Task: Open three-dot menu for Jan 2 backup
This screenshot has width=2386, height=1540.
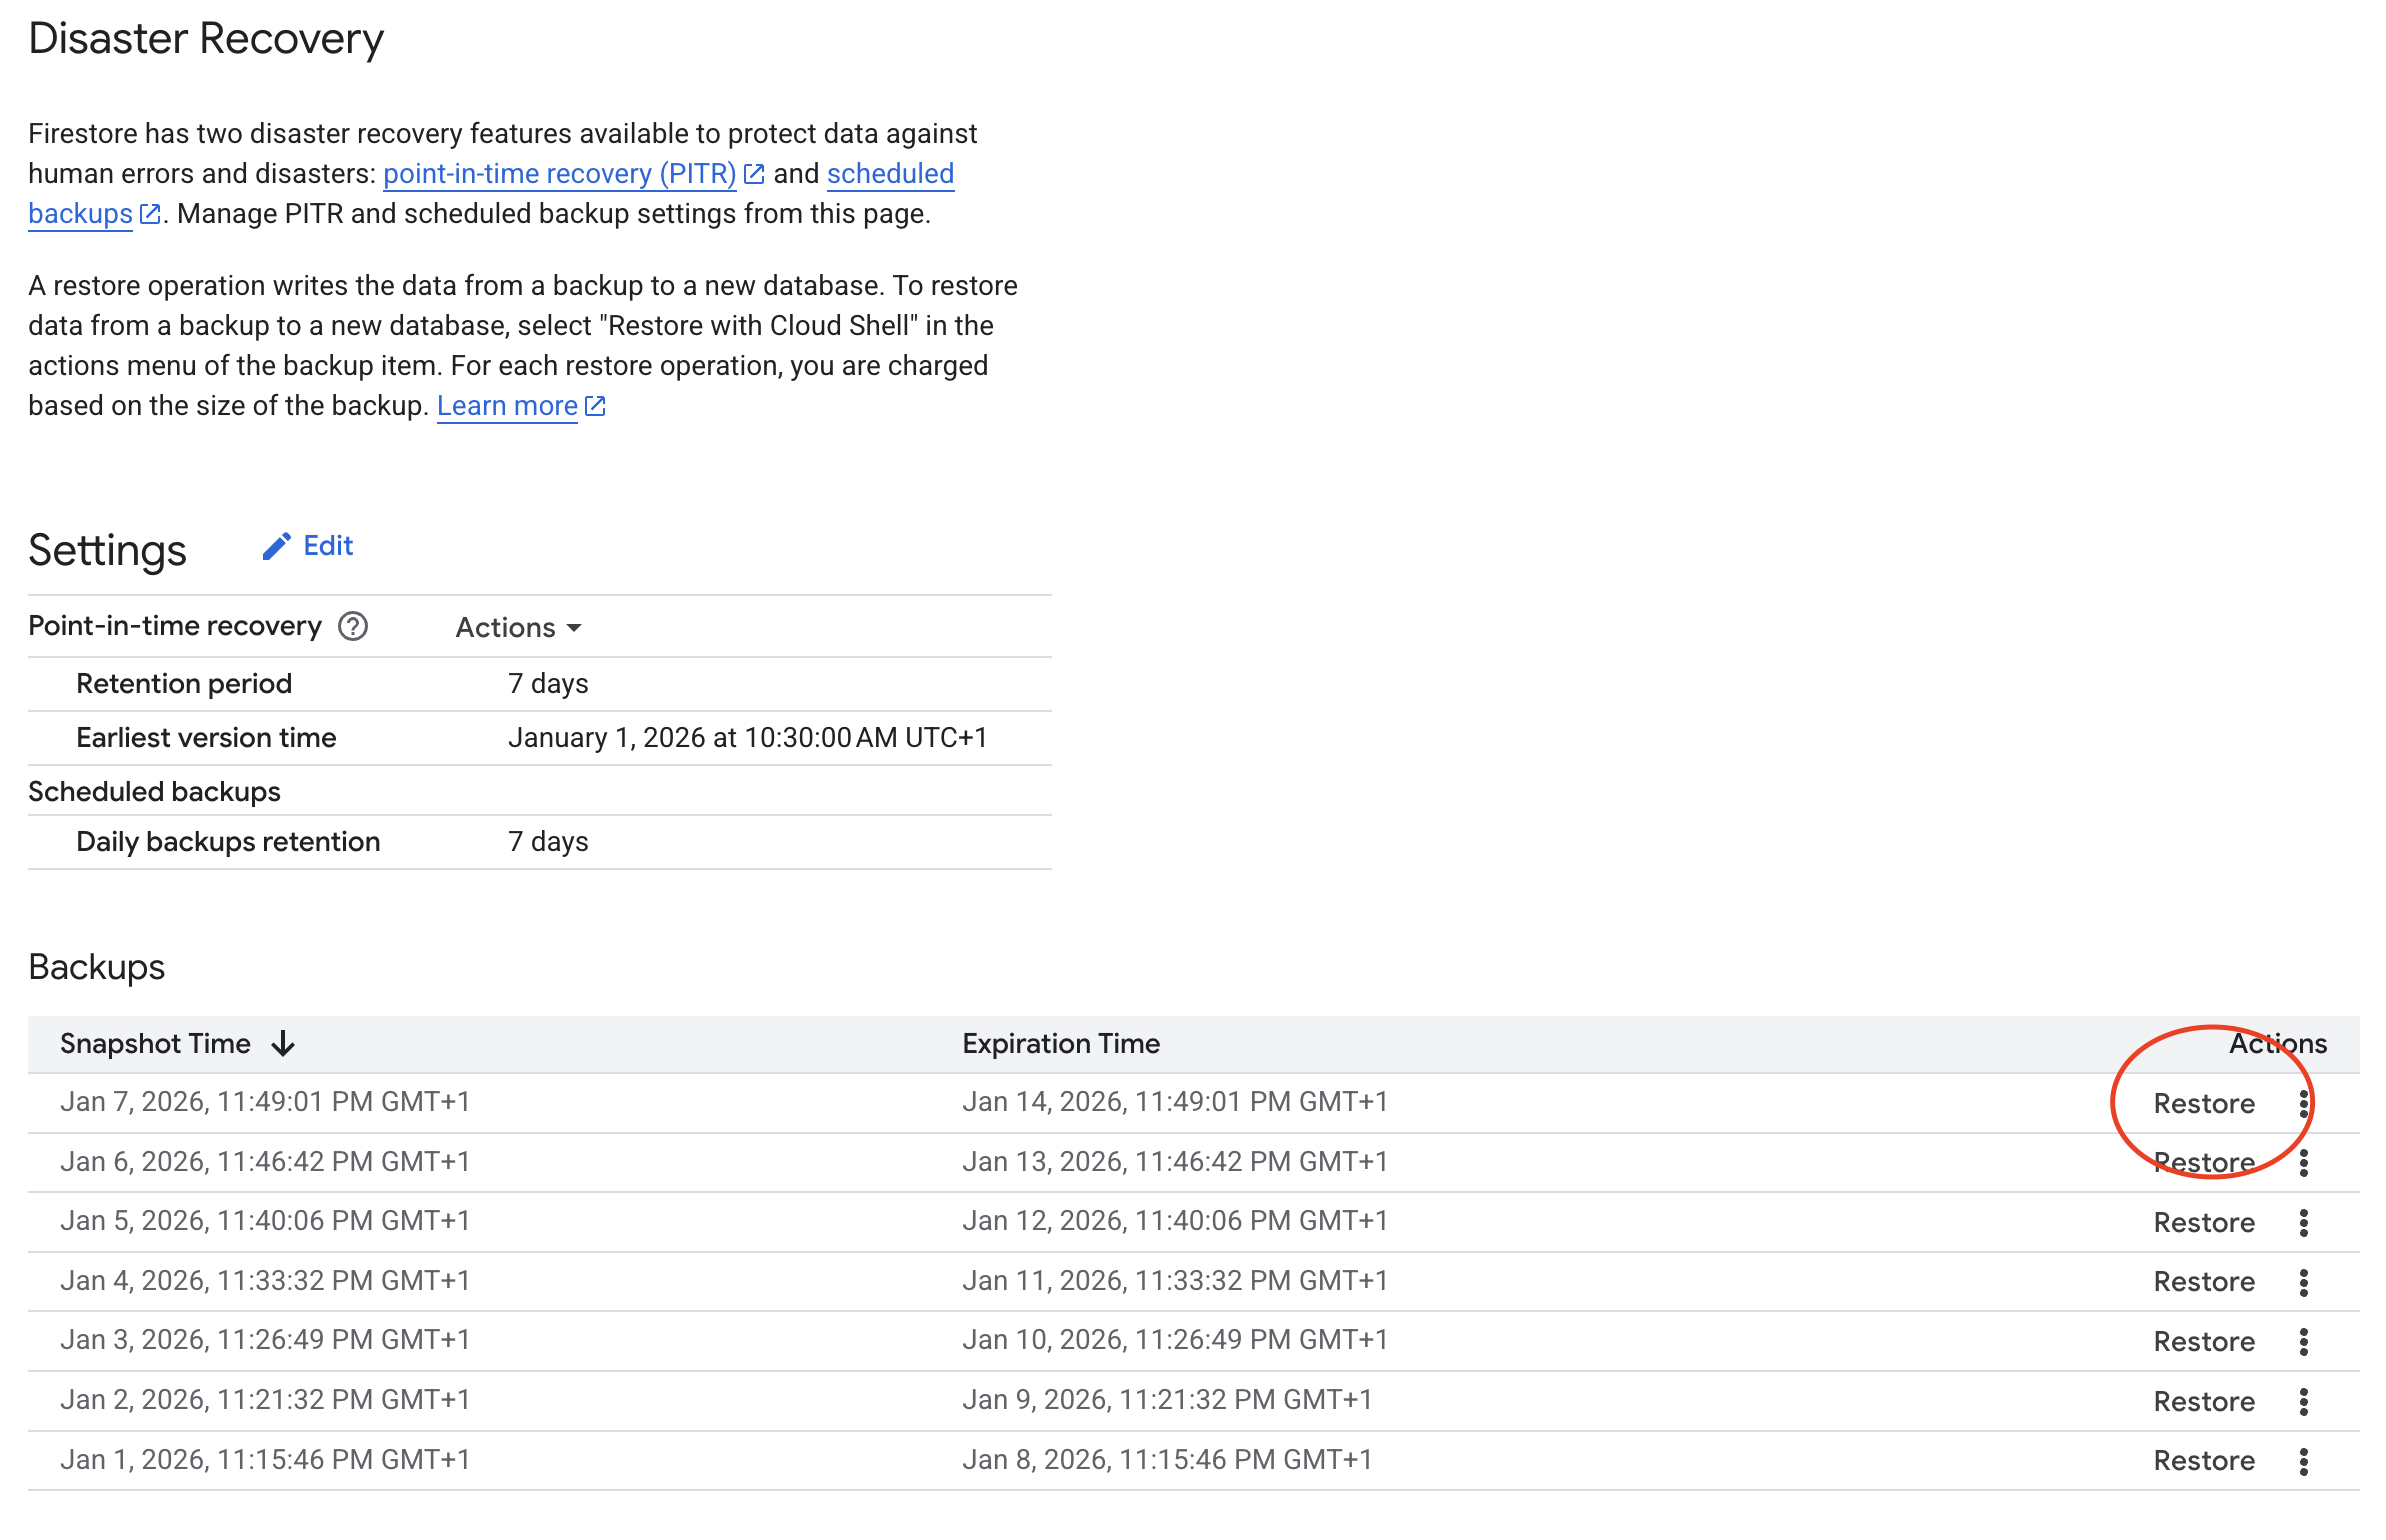Action: coord(2303,1401)
